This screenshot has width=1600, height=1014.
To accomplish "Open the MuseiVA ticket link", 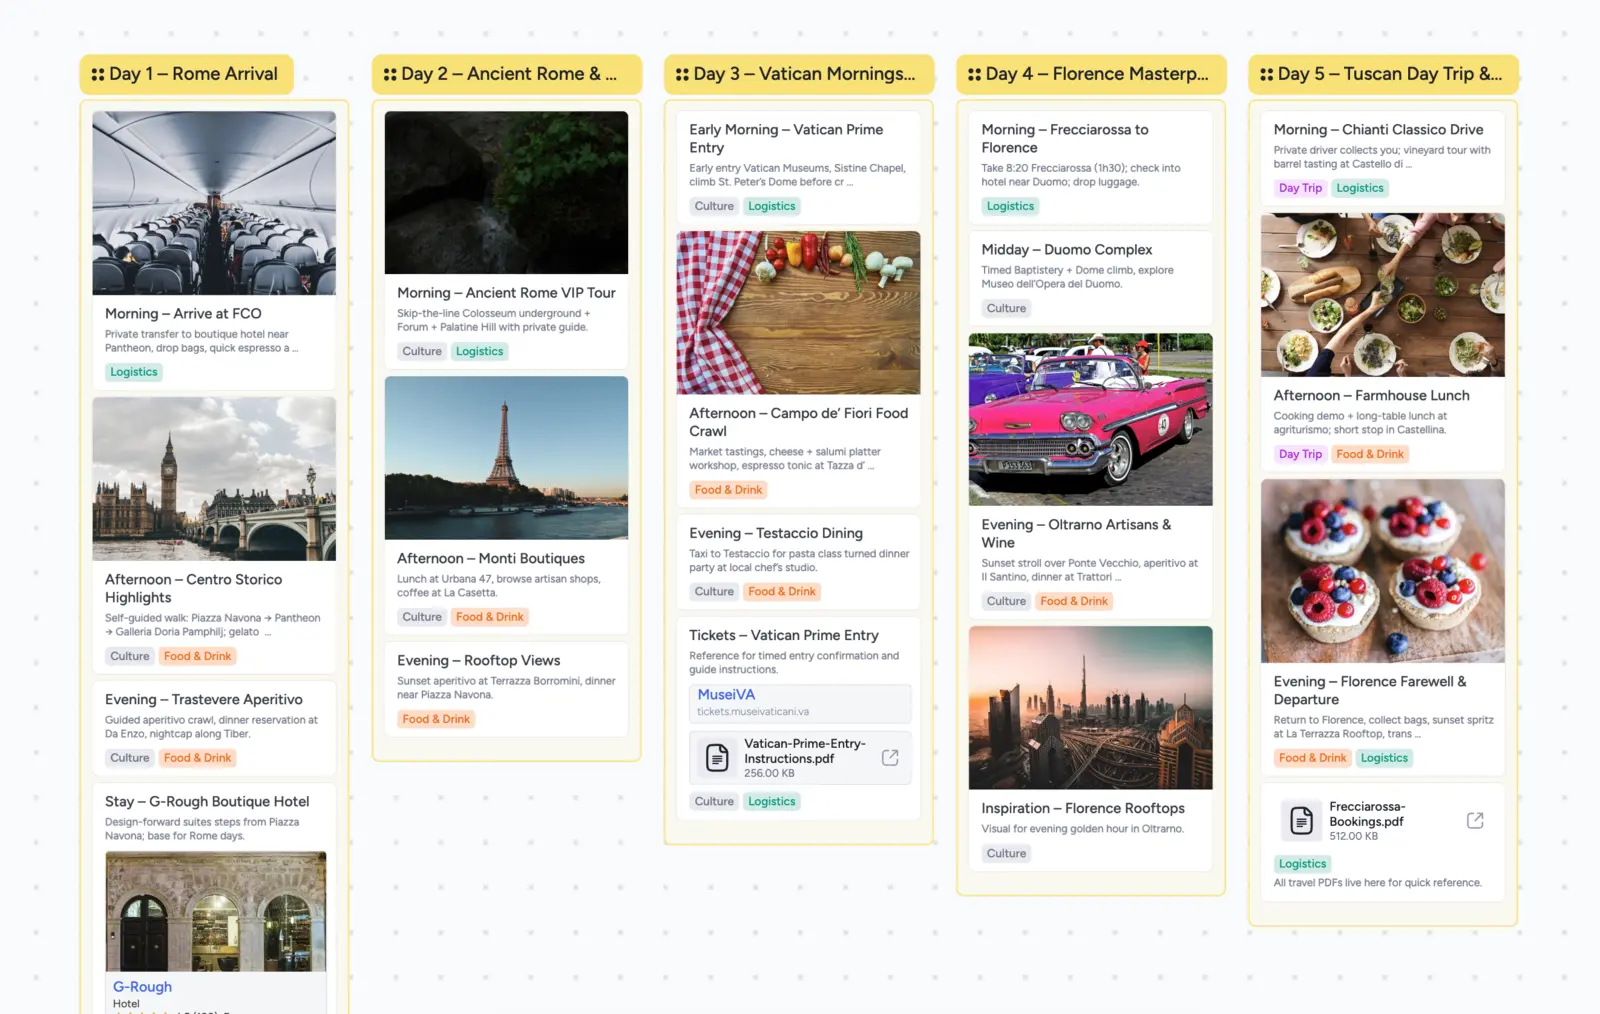I will point(727,693).
